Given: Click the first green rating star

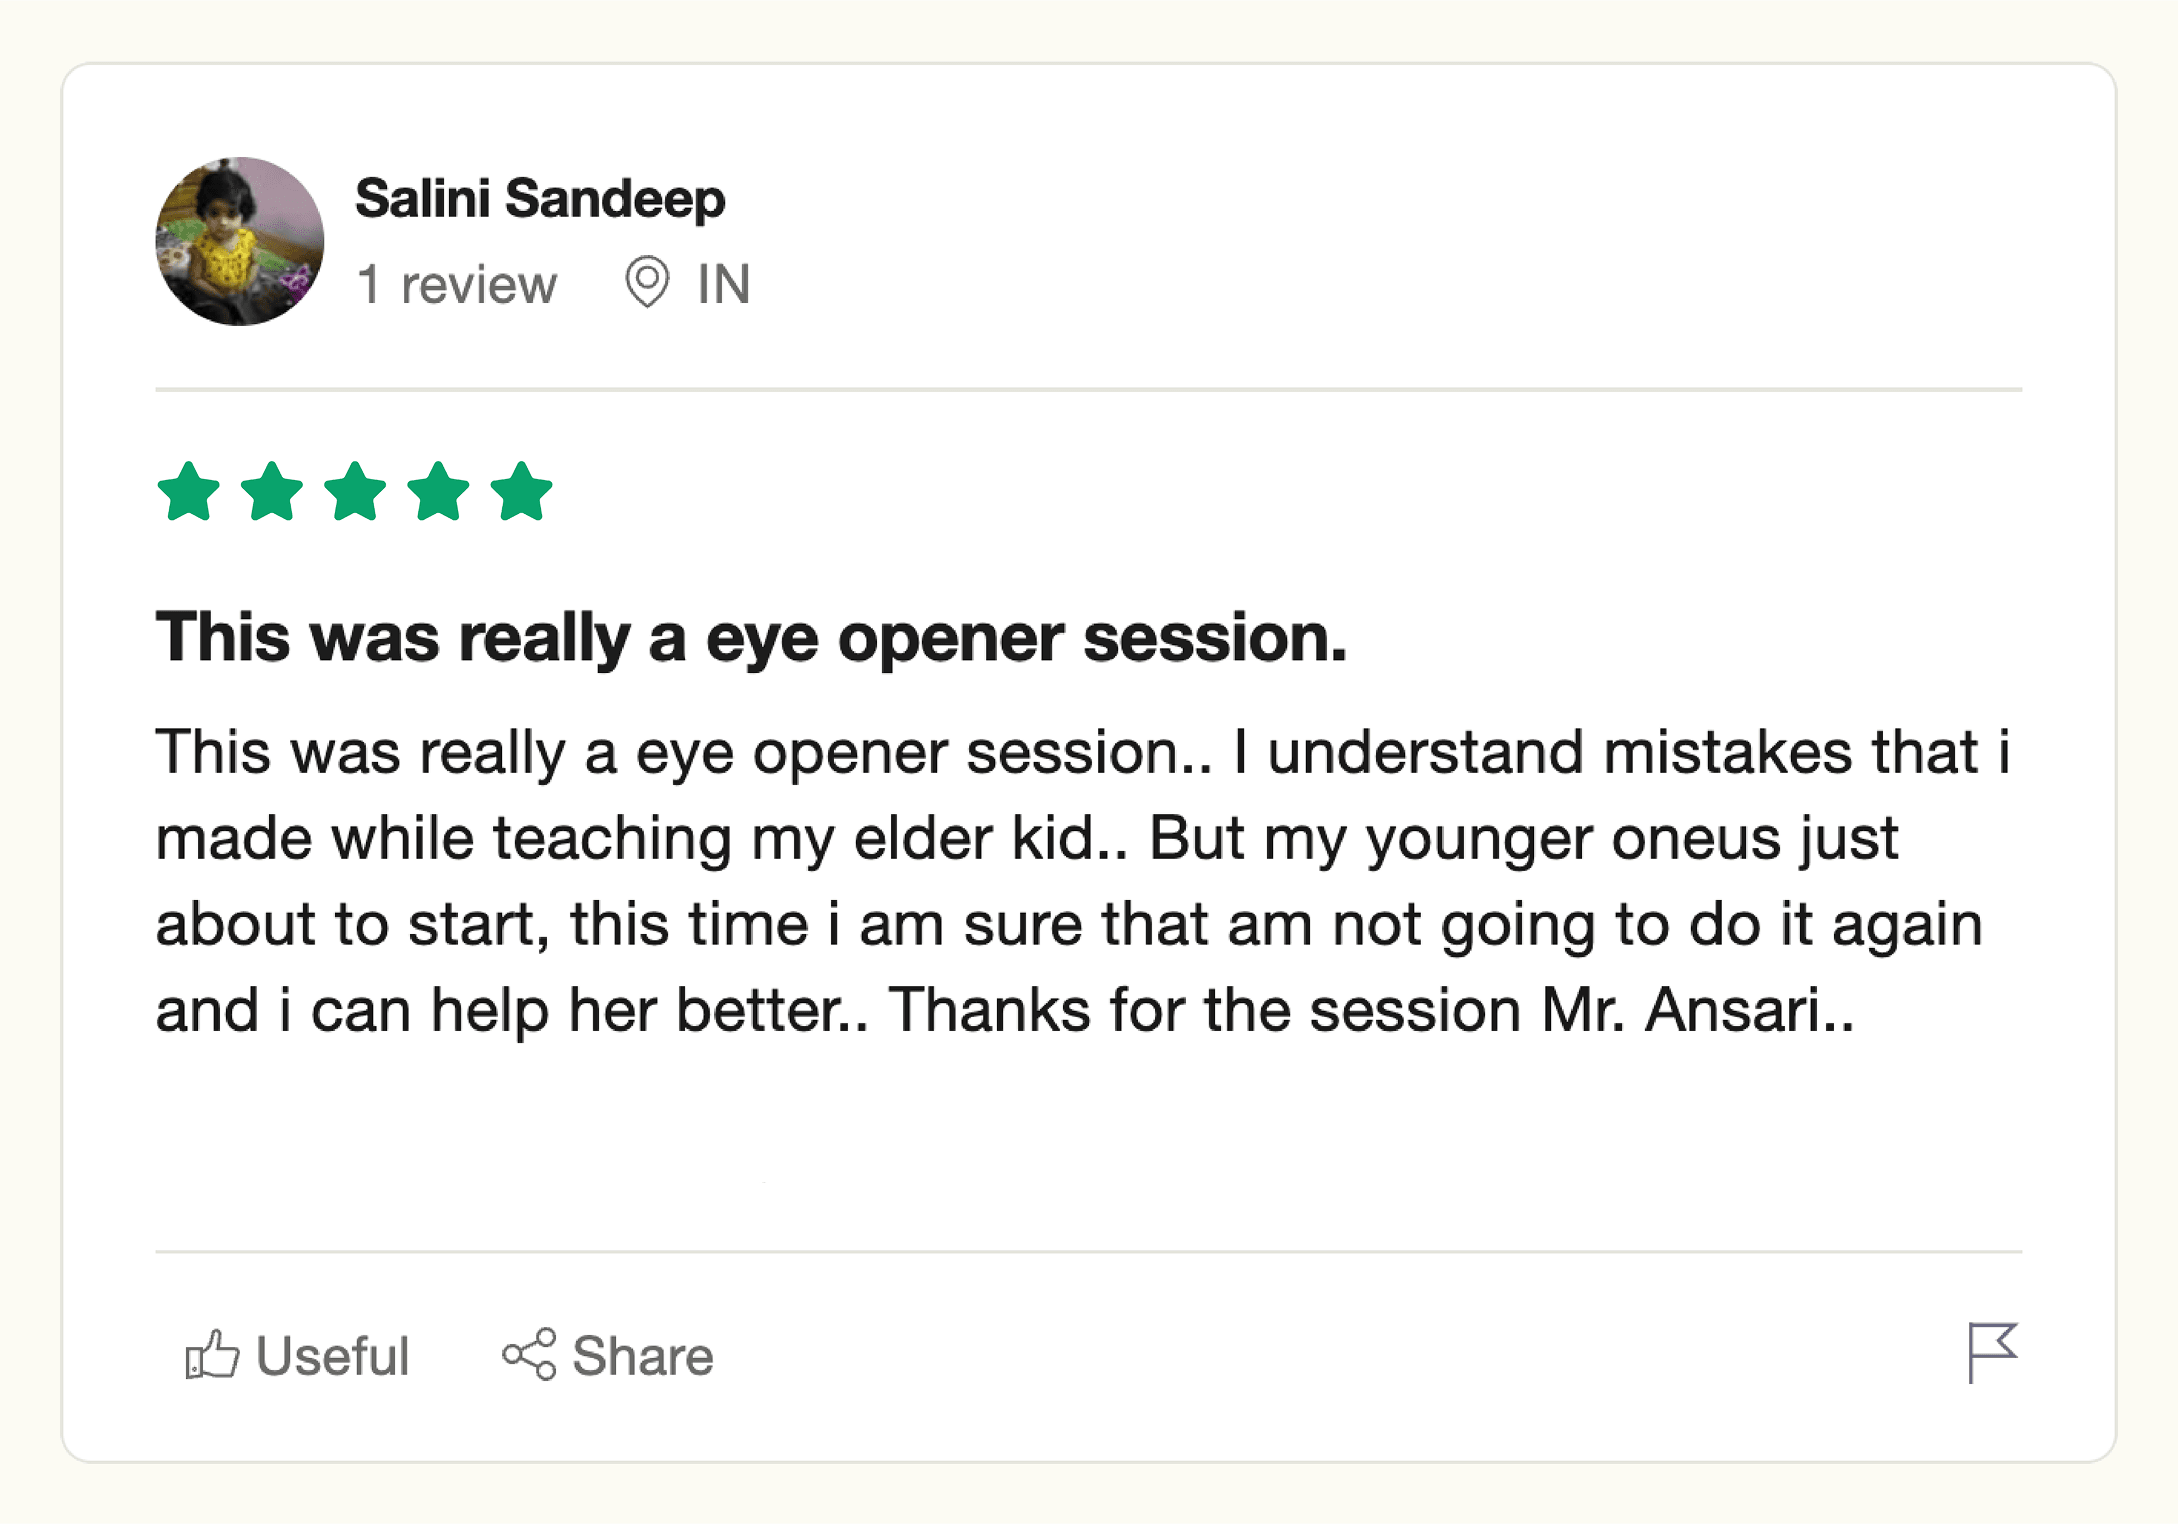Looking at the screenshot, I should pyautogui.click(x=189, y=492).
